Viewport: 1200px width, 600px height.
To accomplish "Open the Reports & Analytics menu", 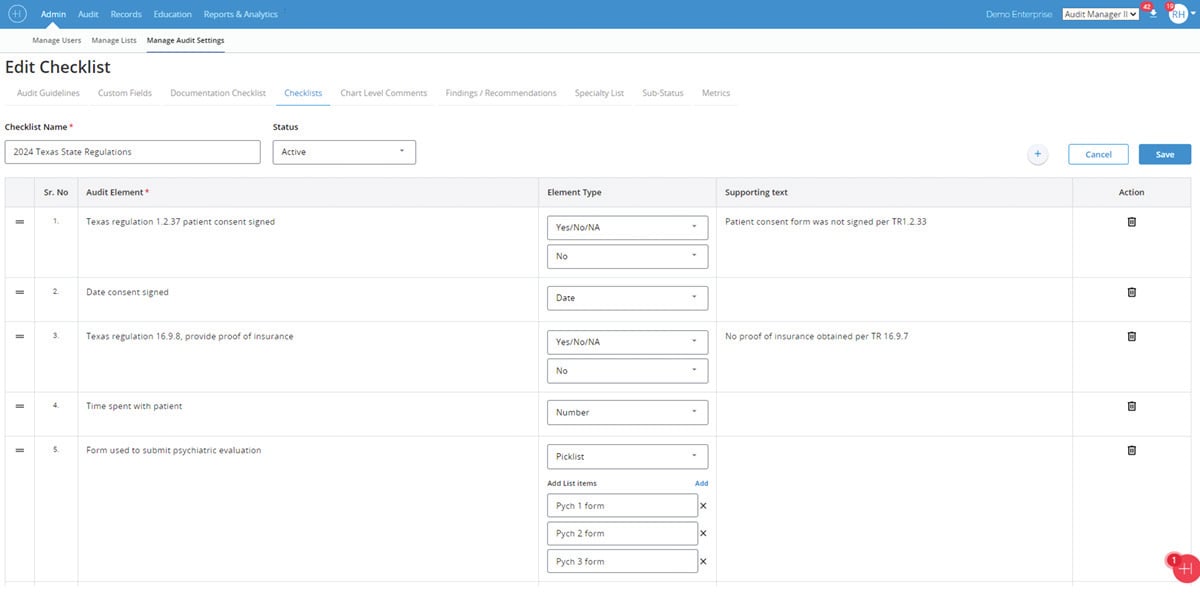I will pos(240,15).
